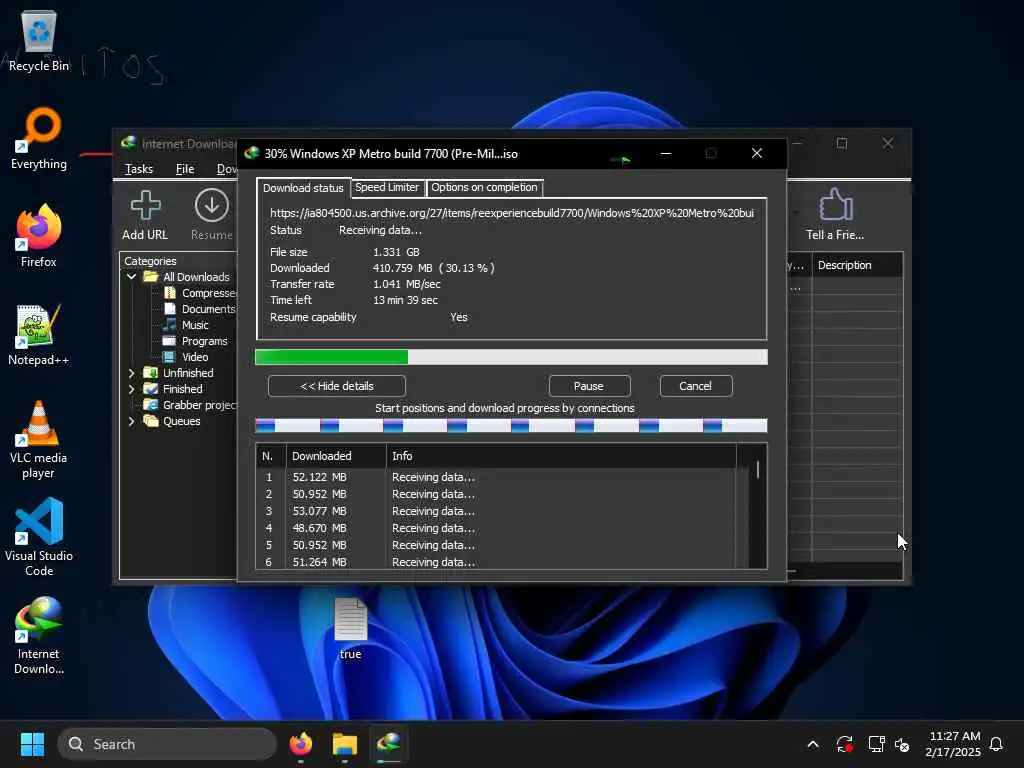Select the Documents category

(x=200, y=309)
